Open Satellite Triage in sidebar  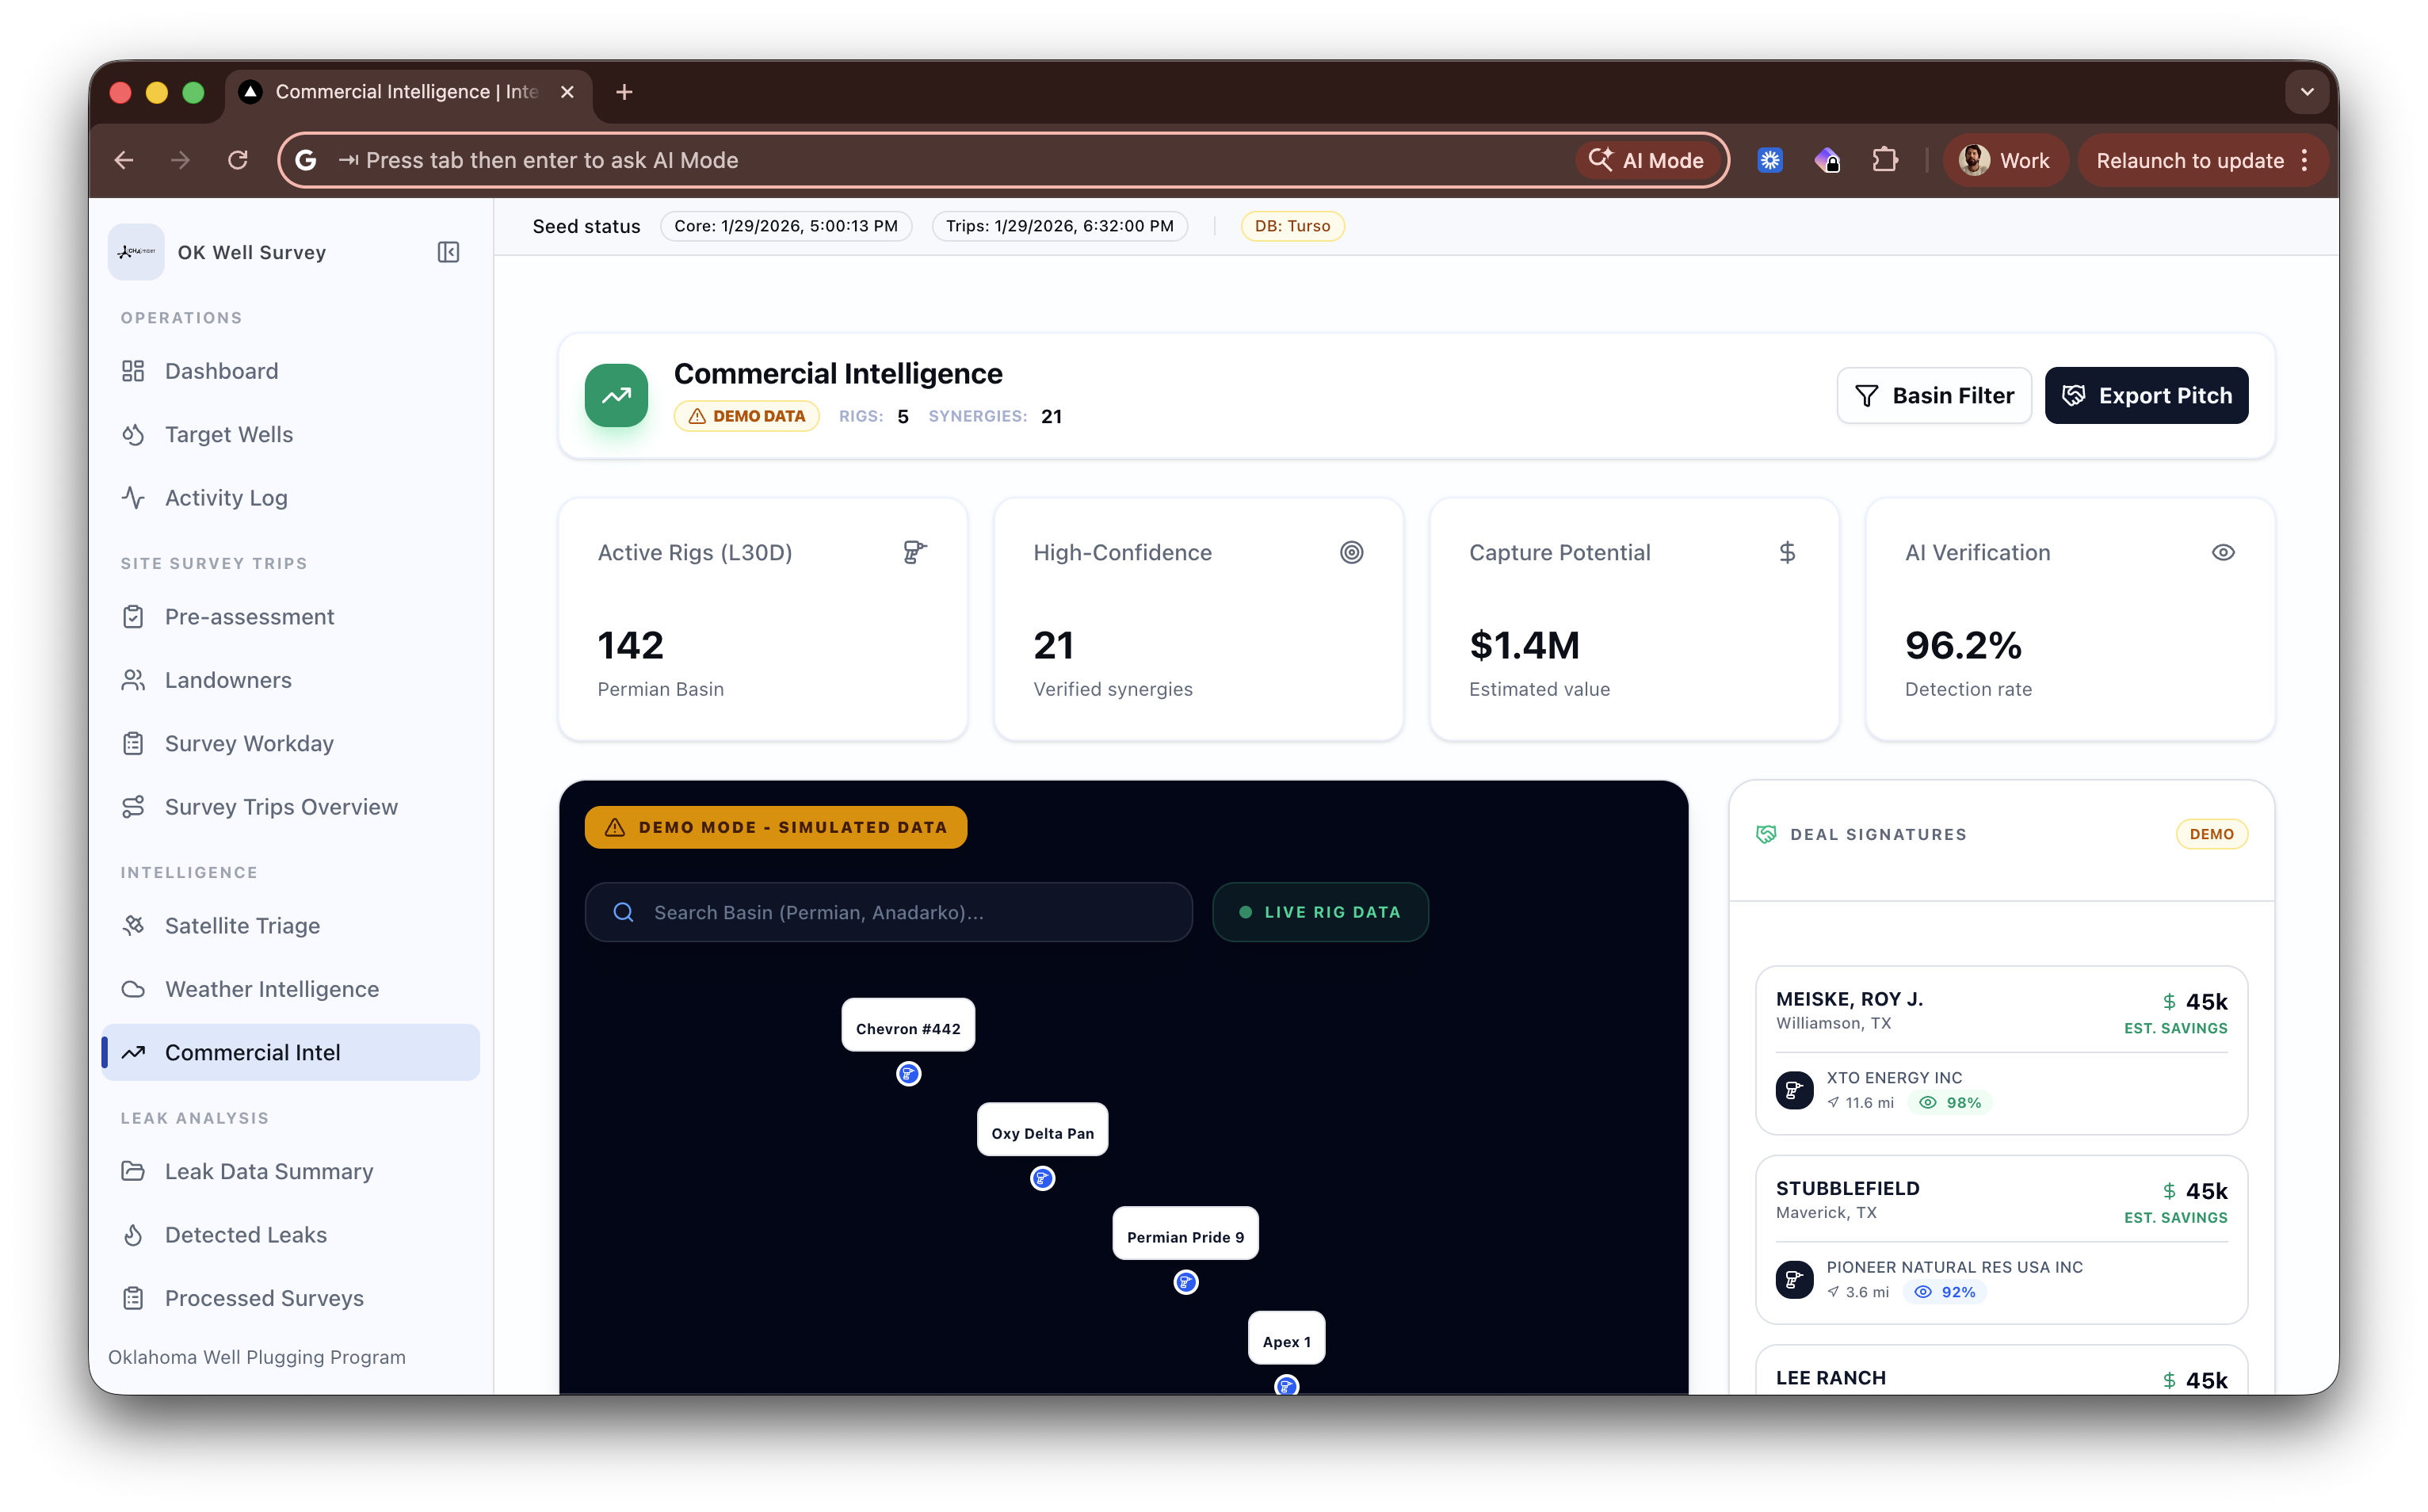click(242, 926)
